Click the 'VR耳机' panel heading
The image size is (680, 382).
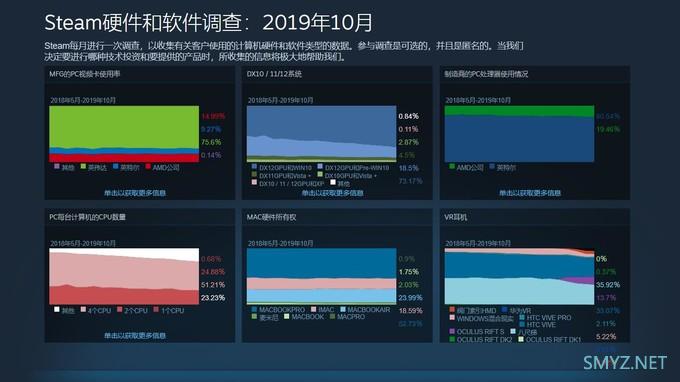456,217
